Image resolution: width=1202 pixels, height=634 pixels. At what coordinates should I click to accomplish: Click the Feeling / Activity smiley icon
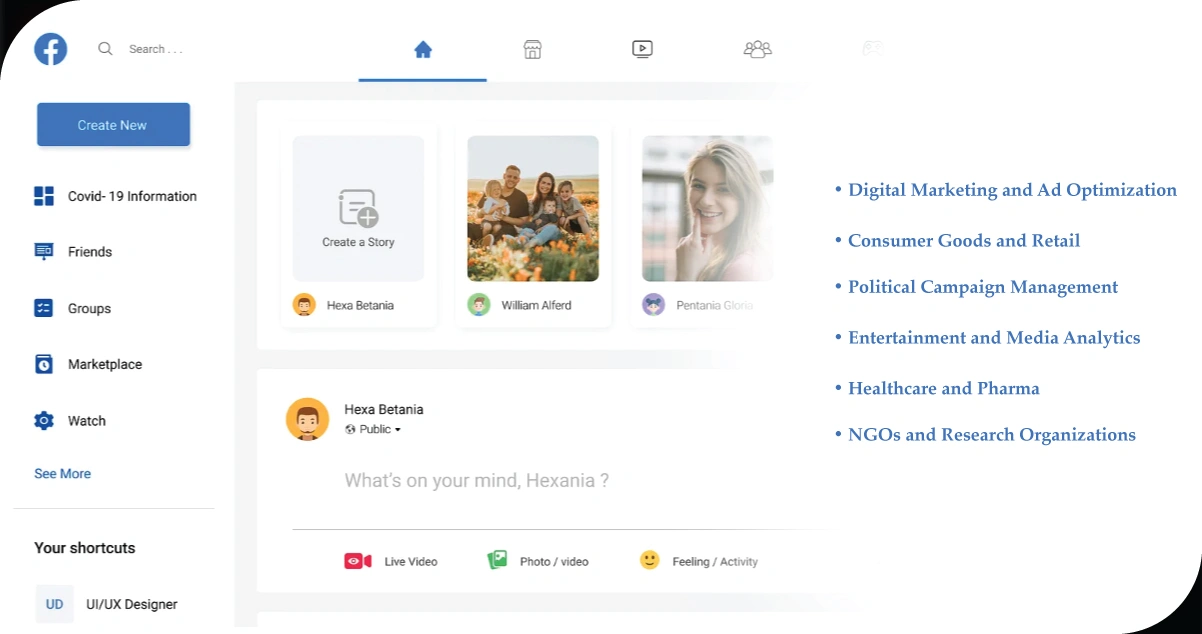tap(650, 560)
